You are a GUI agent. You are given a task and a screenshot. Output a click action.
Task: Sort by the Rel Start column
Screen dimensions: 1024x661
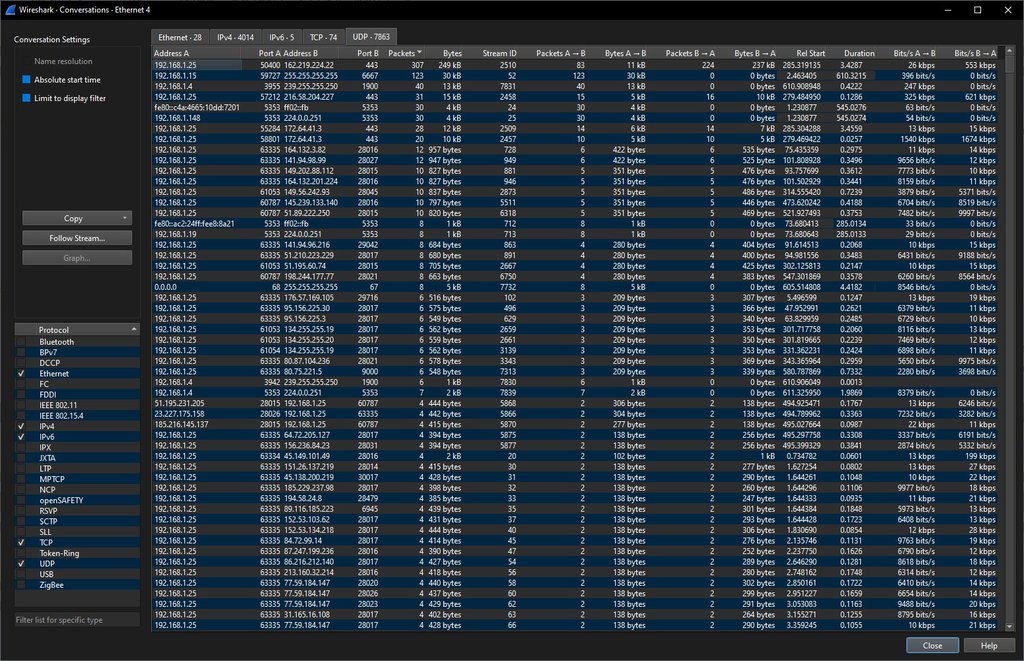coord(802,53)
